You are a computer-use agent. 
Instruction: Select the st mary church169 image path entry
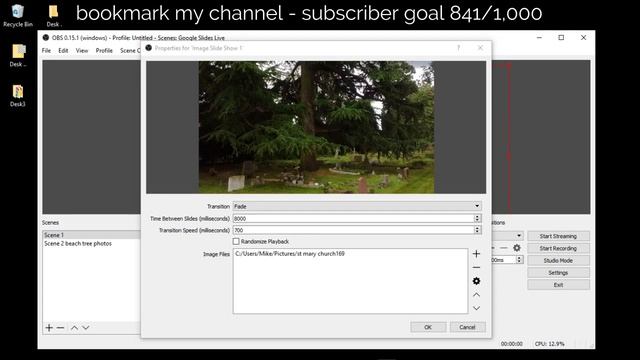coord(290,253)
